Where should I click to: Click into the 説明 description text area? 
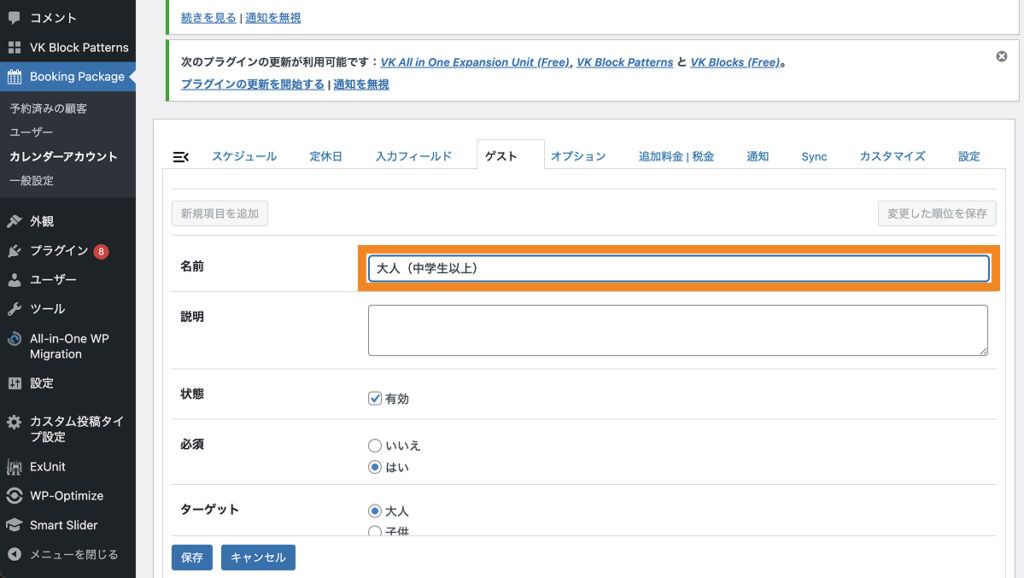click(677, 330)
